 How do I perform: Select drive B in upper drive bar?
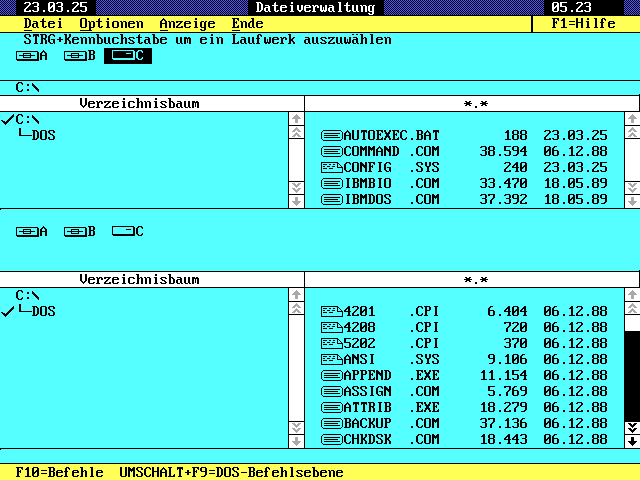coord(80,56)
